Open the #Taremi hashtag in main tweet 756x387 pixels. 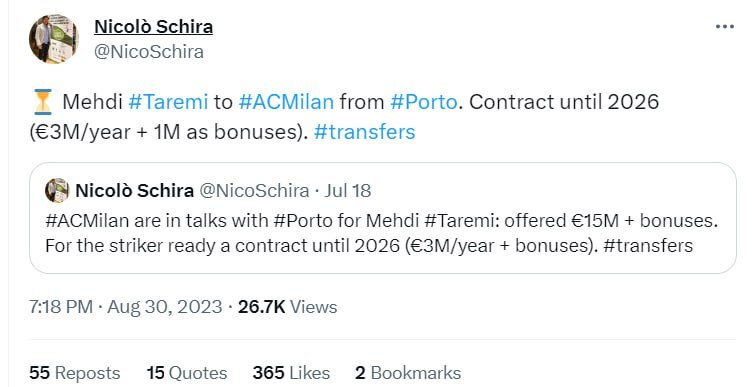[x=168, y=102]
